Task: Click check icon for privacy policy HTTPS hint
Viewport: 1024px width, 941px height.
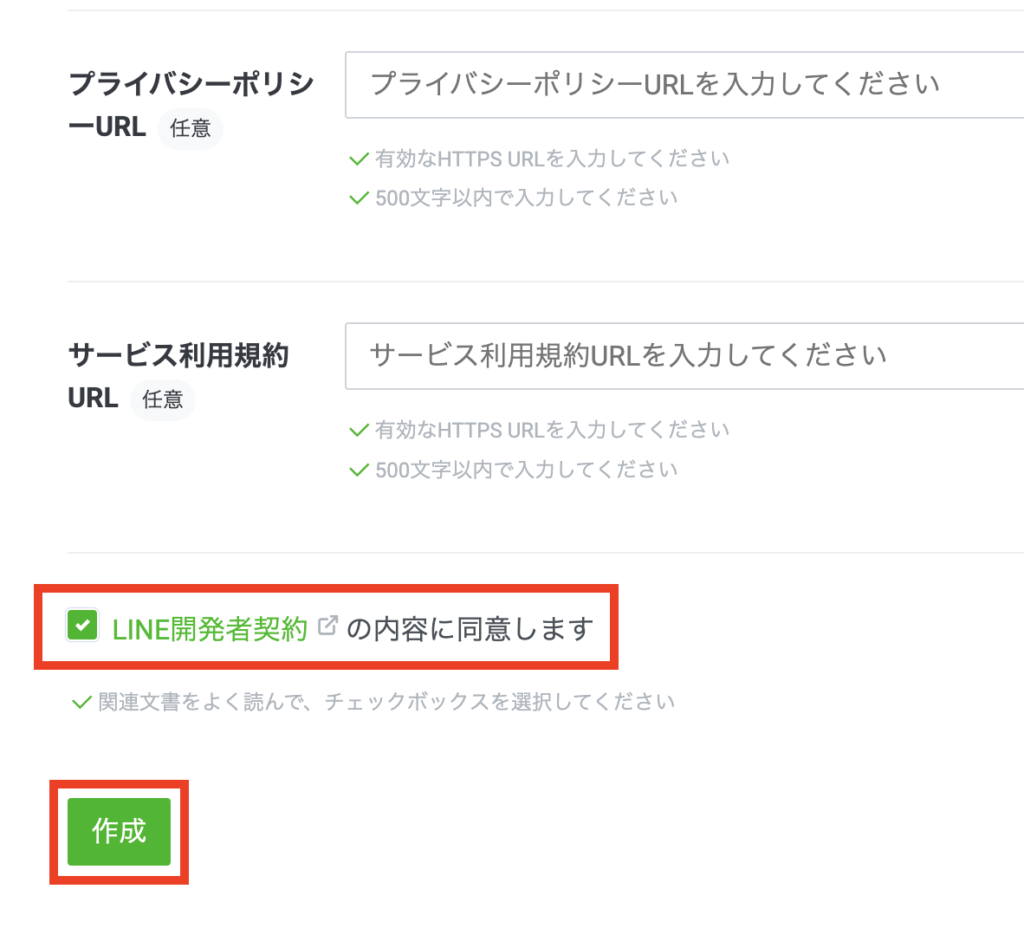Action: [x=358, y=159]
